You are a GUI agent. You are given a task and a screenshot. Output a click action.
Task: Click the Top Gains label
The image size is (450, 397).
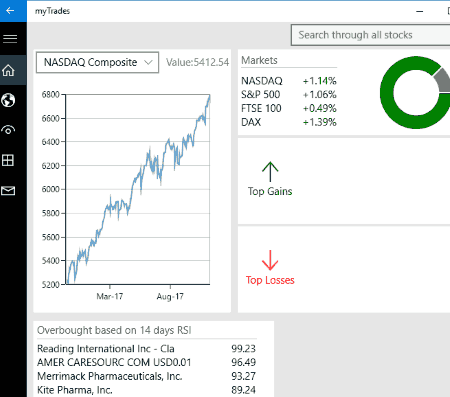pyautogui.click(x=270, y=192)
